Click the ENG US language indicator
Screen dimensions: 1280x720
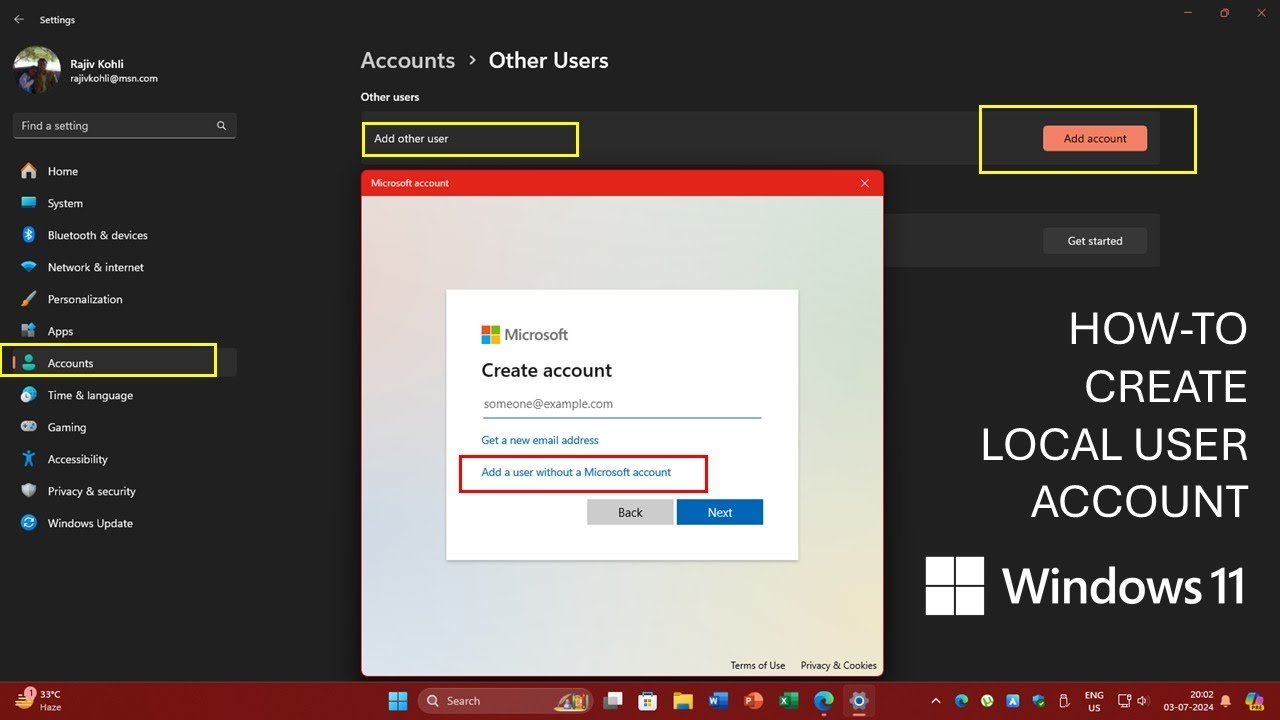[1094, 701]
